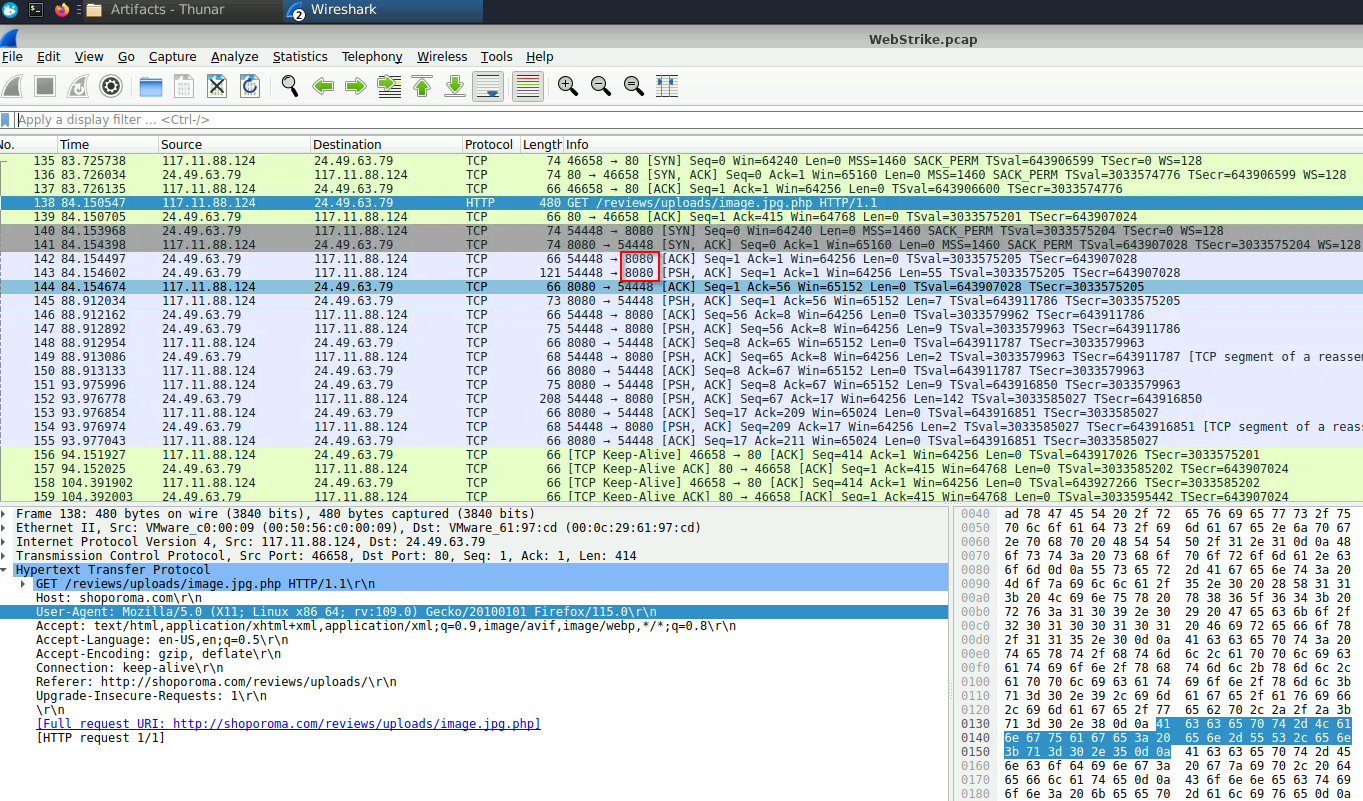1363x801 pixels.
Task: Expand the Transmission Control Protocol tree
Action: point(6,556)
